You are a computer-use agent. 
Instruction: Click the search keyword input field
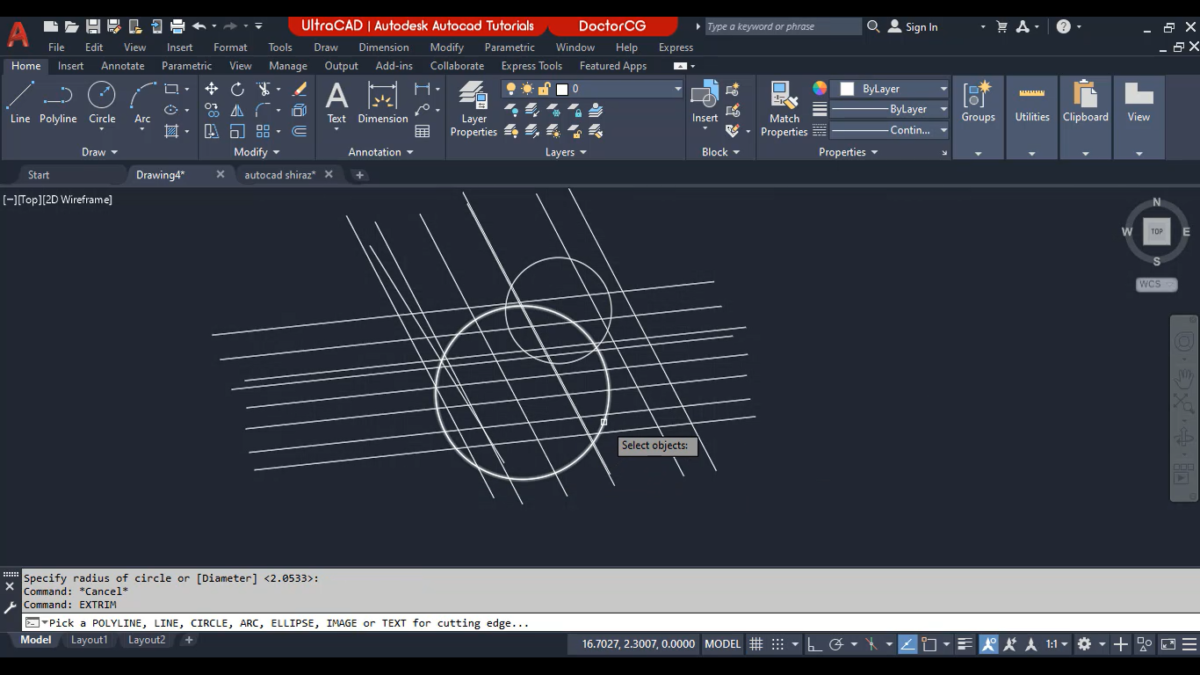(x=782, y=27)
